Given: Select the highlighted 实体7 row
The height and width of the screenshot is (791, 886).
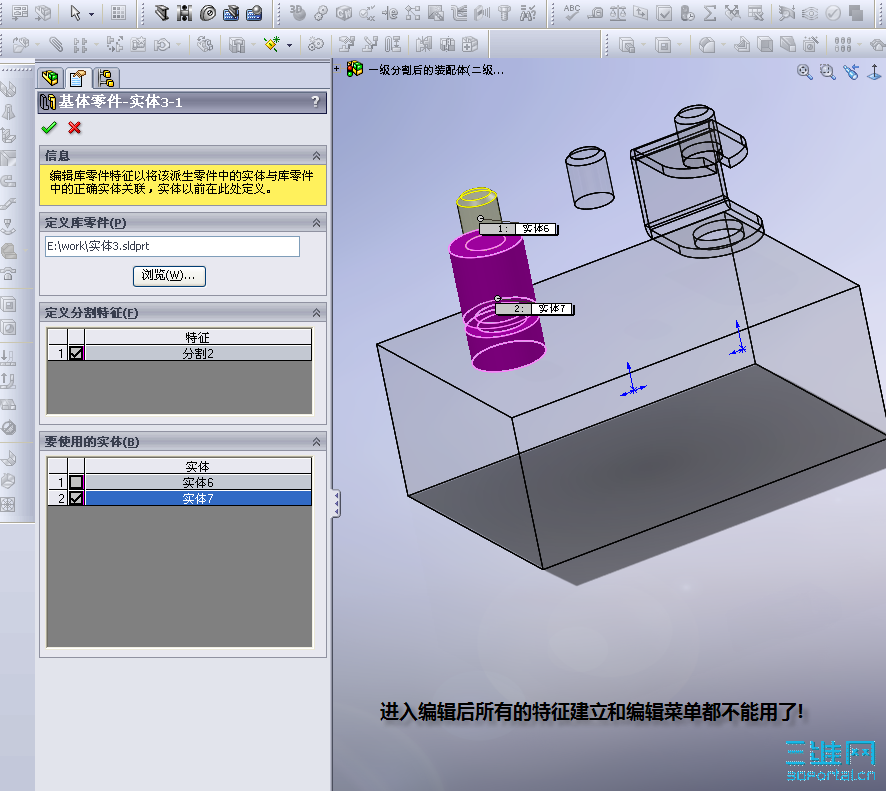Looking at the screenshot, I should [x=198, y=498].
